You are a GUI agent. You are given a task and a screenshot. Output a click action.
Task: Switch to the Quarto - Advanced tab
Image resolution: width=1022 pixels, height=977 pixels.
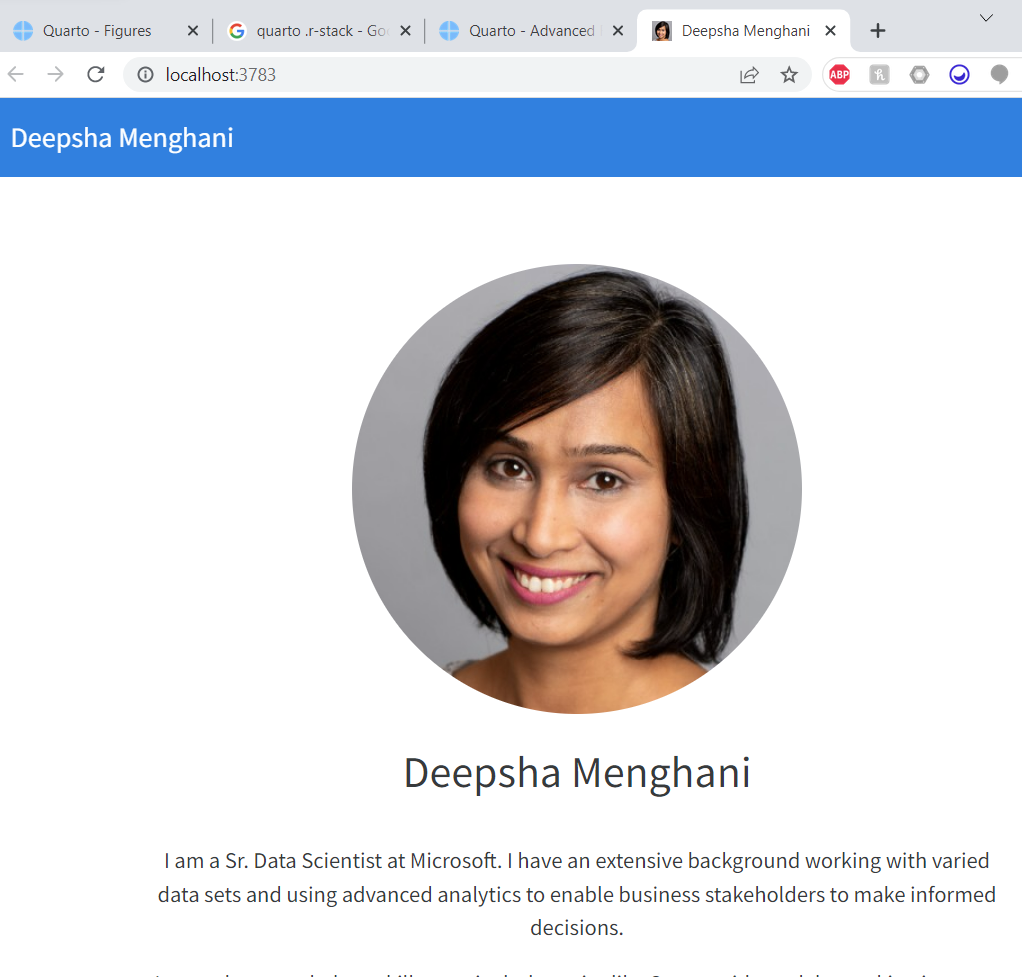coord(530,30)
